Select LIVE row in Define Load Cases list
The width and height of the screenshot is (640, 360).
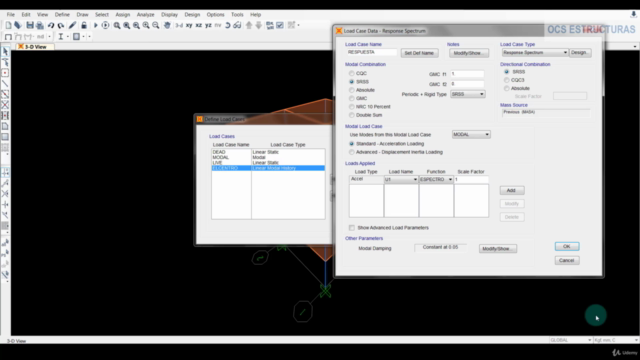268,163
